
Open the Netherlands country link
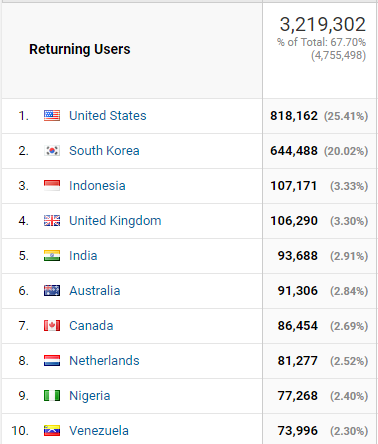point(104,361)
